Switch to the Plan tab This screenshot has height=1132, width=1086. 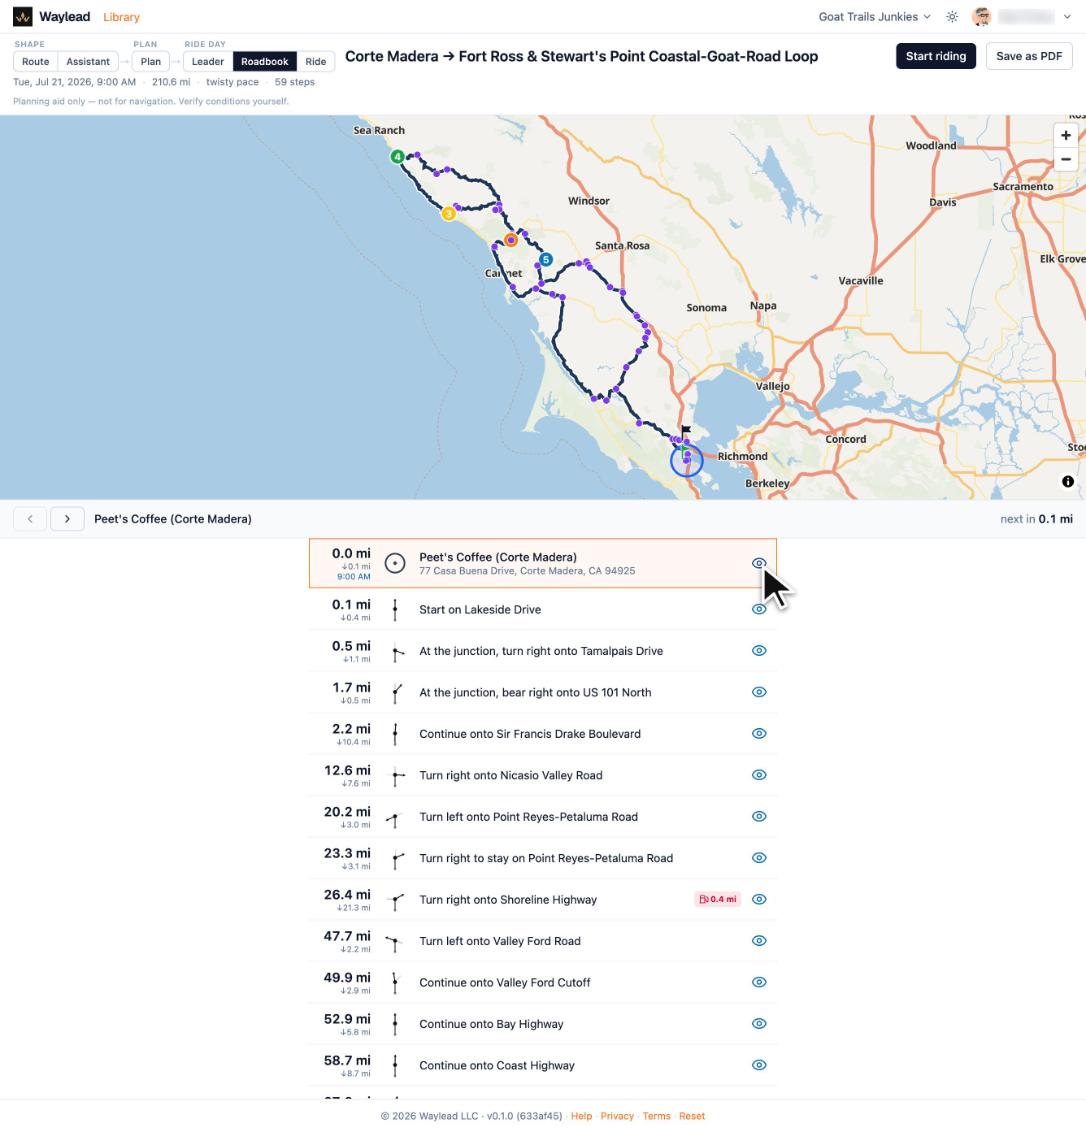pos(151,61)
